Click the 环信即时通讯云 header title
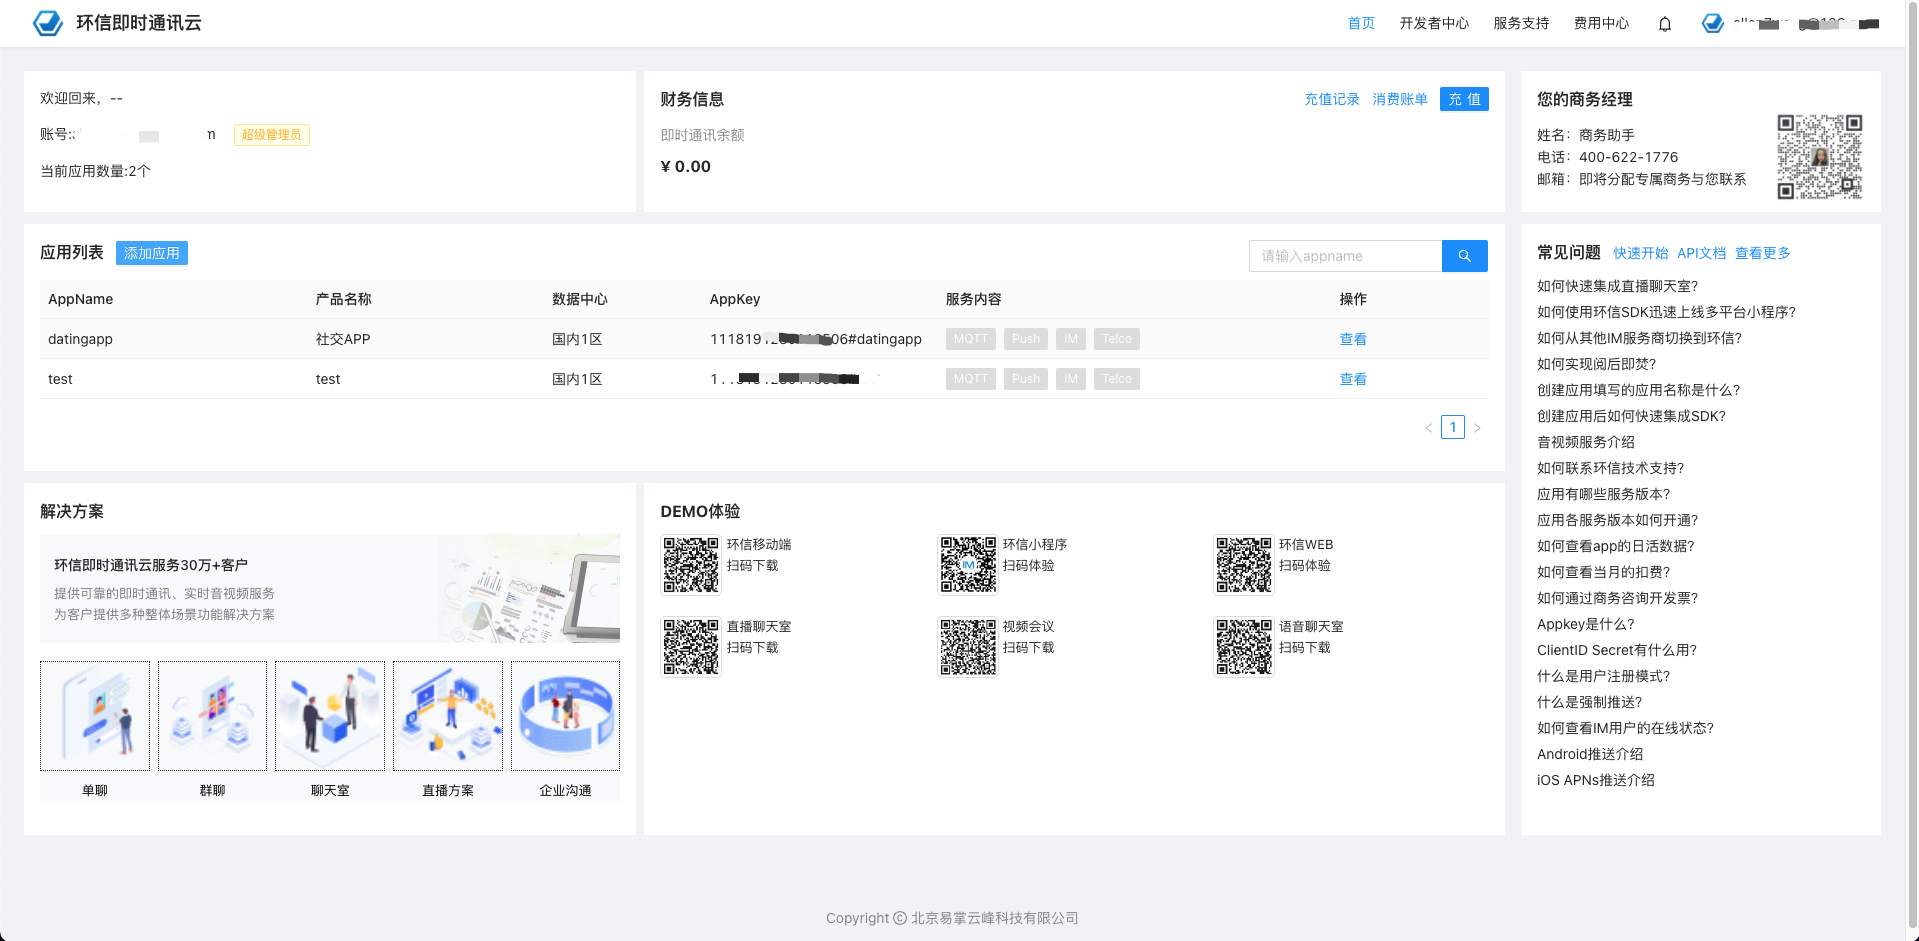The height and width of the screenshot is (941, 1919). pos(139,23)
